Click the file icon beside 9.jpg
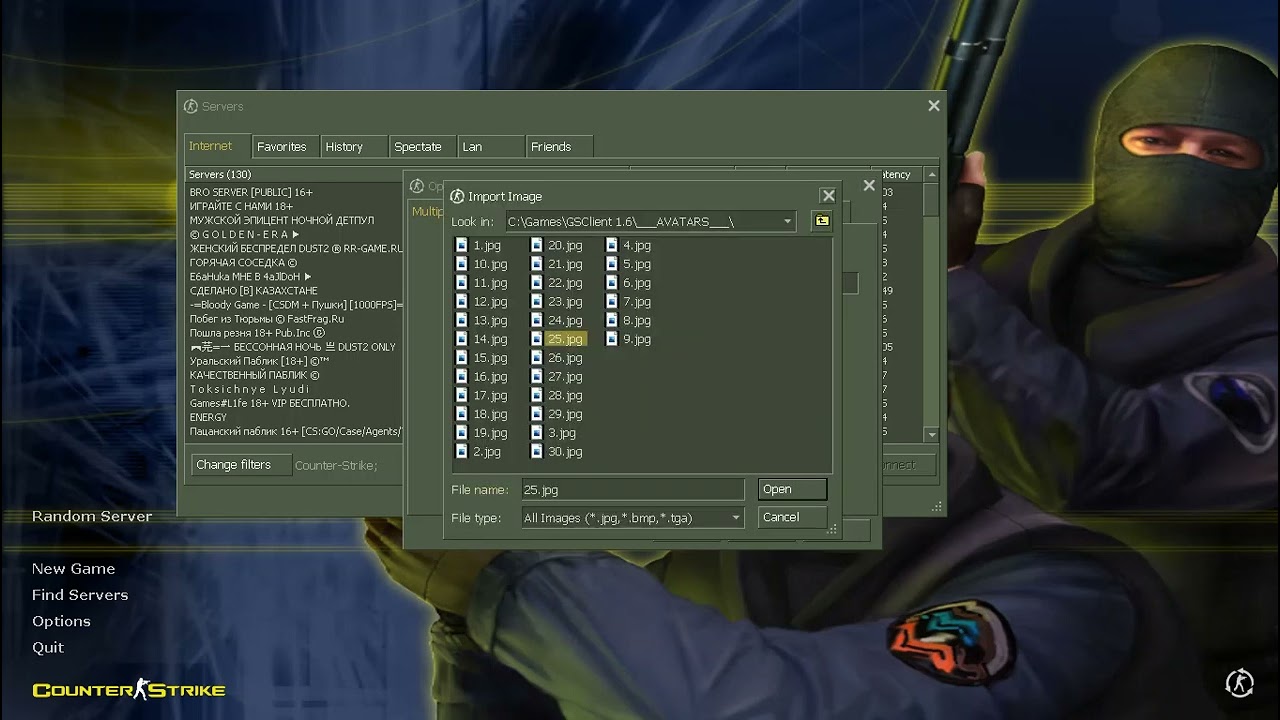The image size is (1280, 720). click(611, 339)
